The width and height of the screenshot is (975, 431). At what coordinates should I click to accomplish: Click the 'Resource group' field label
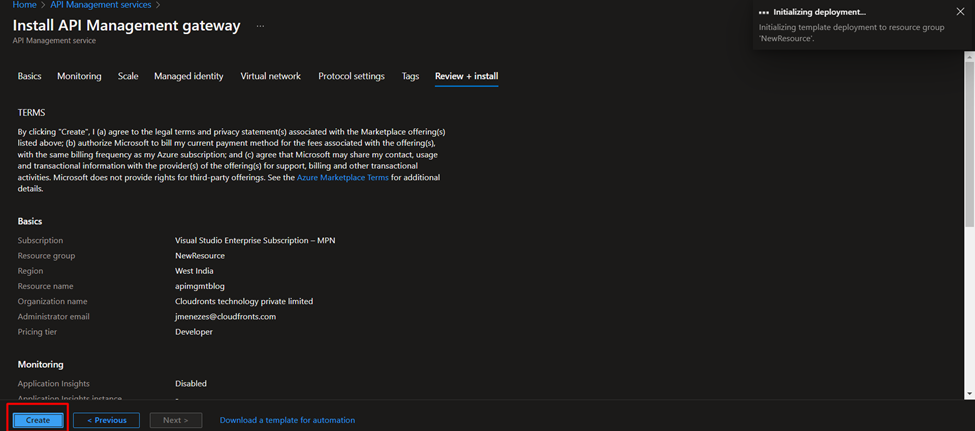point(47,256)
